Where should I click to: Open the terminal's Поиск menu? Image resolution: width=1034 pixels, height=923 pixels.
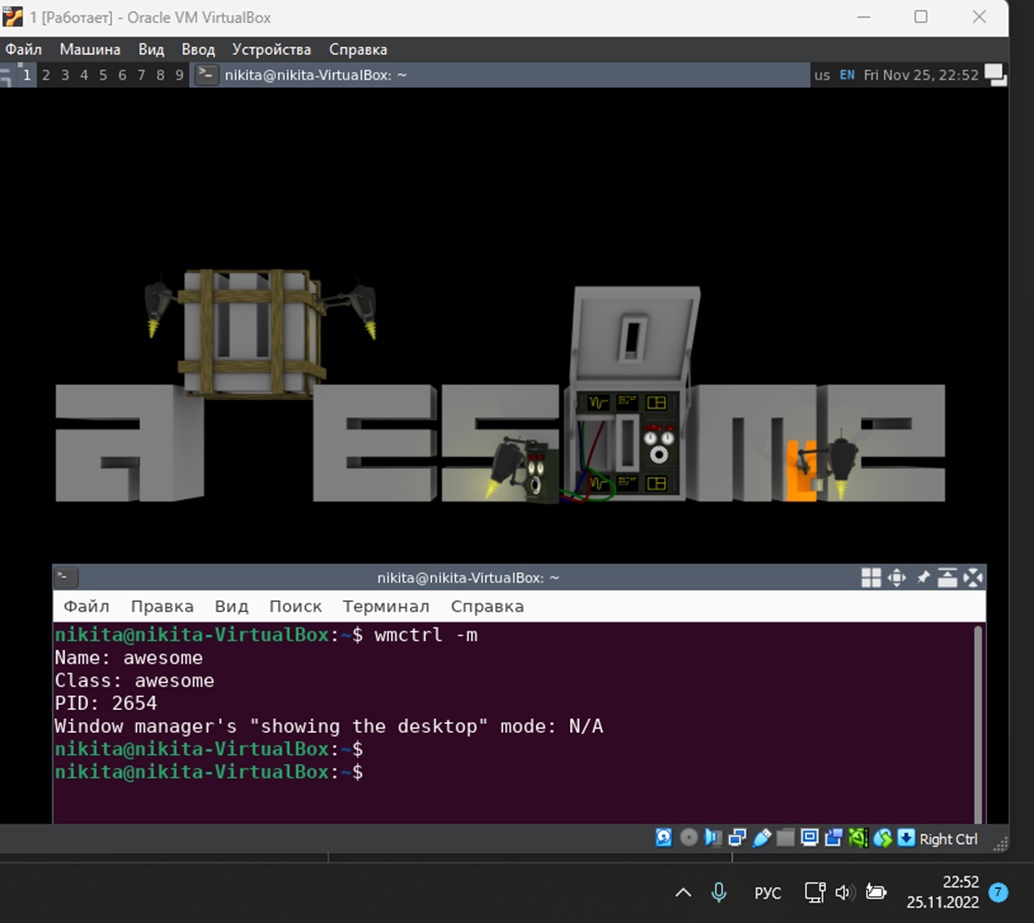point(295,606)
